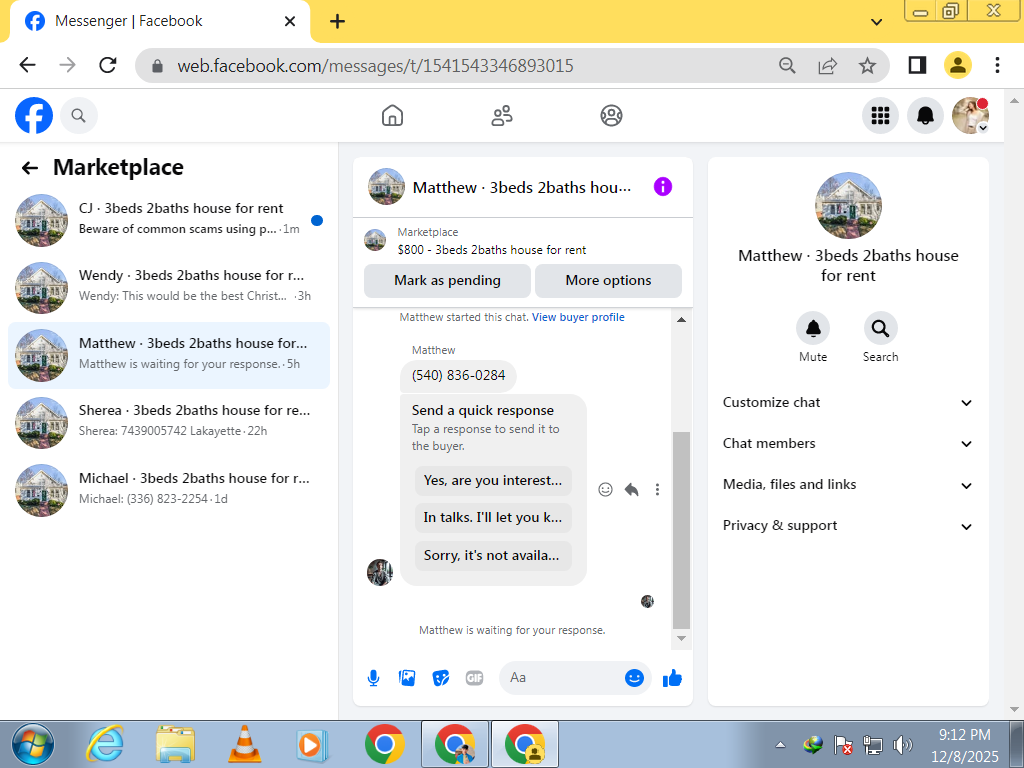
Task: Click chat scrollbar up arrow
Action: click(x=681, y=319)
